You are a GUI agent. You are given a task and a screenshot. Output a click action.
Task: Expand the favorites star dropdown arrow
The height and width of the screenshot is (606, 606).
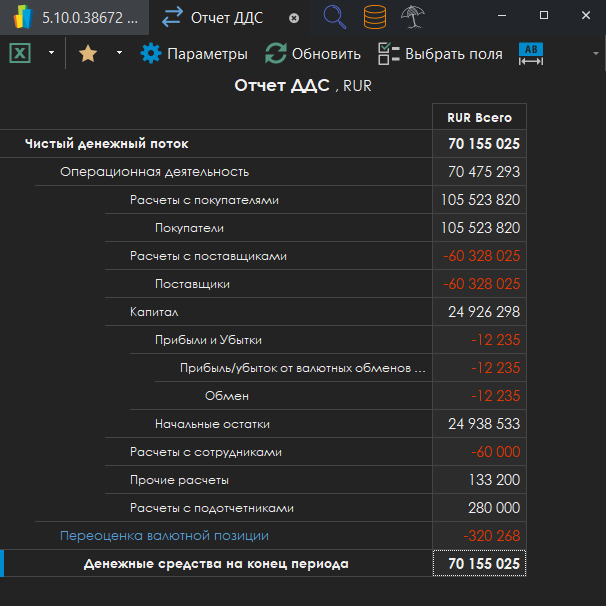coord(119,54)
